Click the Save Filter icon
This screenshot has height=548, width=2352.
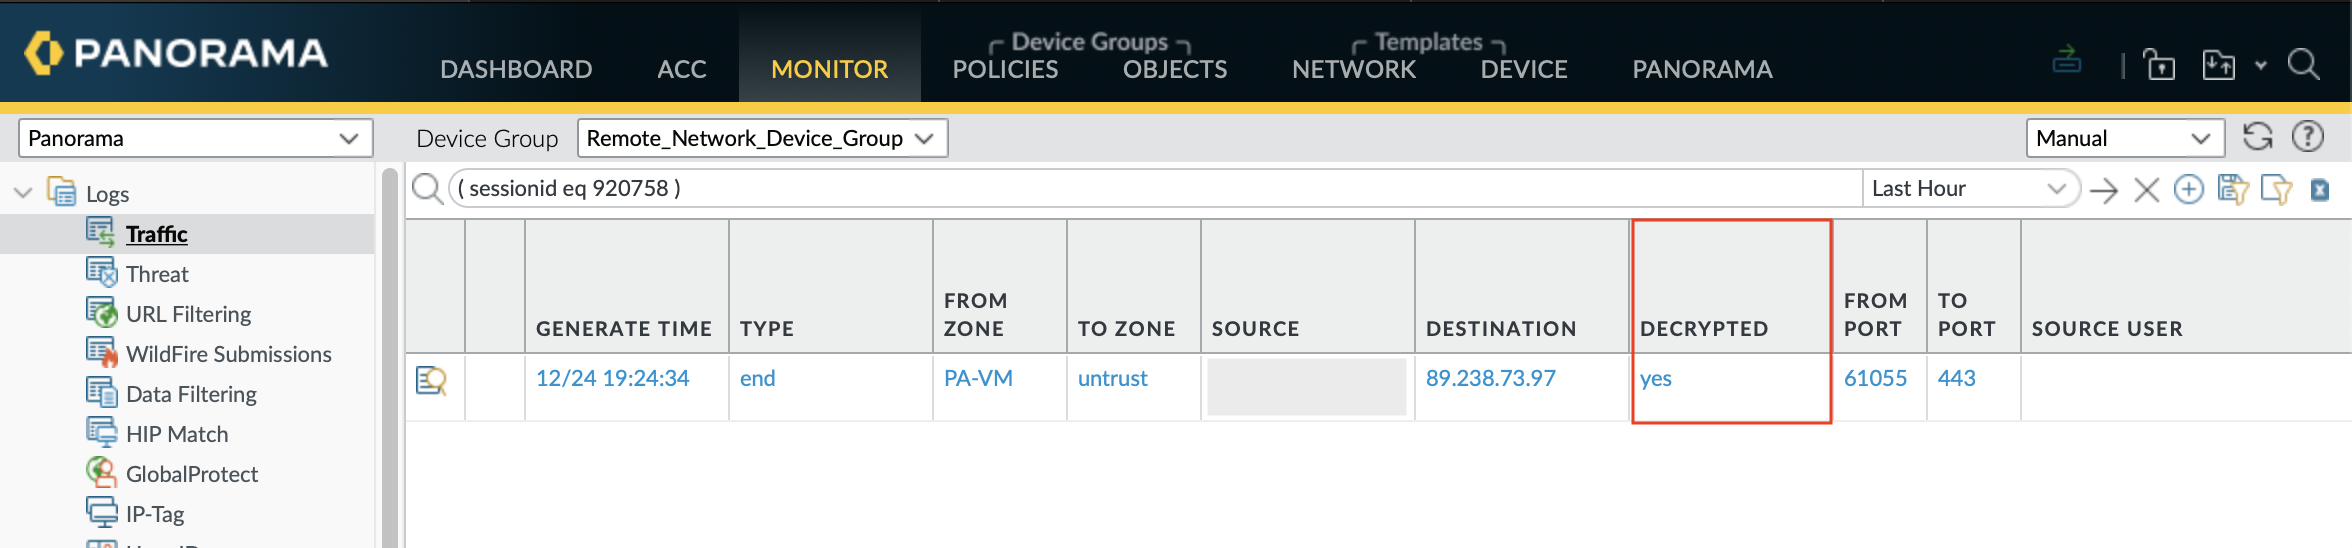pos(2232,189)
